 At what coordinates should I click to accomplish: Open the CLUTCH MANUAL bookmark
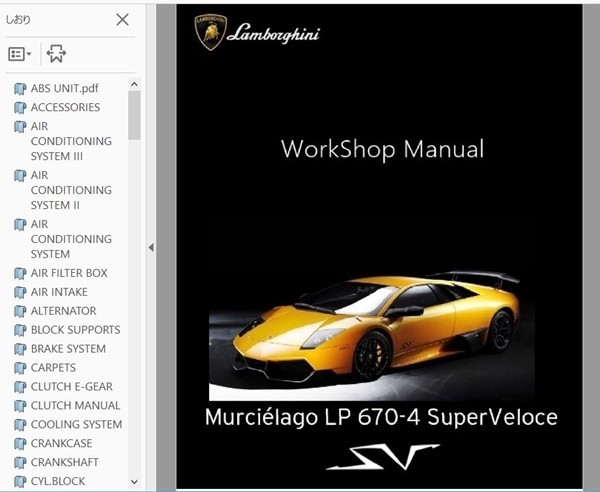[75, 405]
